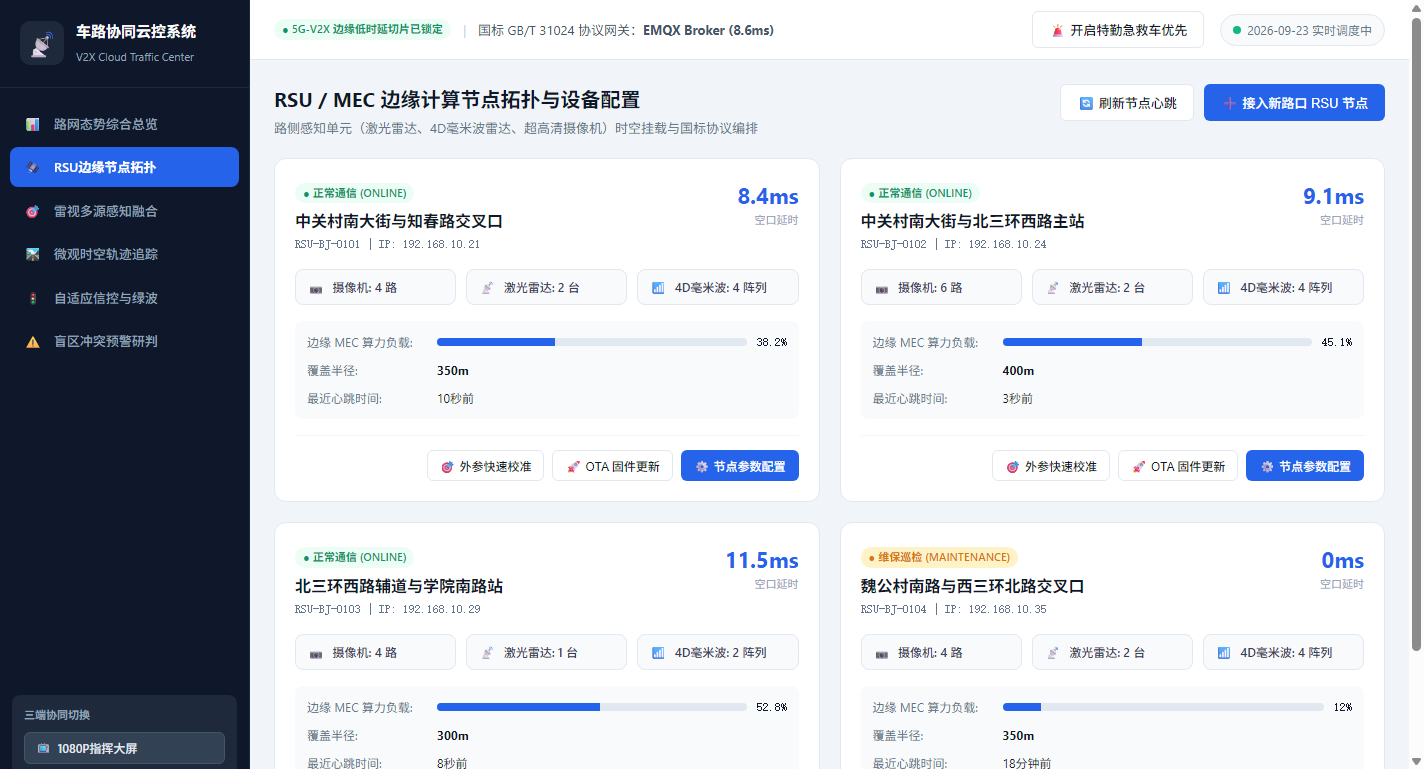Click the 微观时空轨迹追踪 map icon
Screen dimensions: 1424x769
[x=33, y=255]
